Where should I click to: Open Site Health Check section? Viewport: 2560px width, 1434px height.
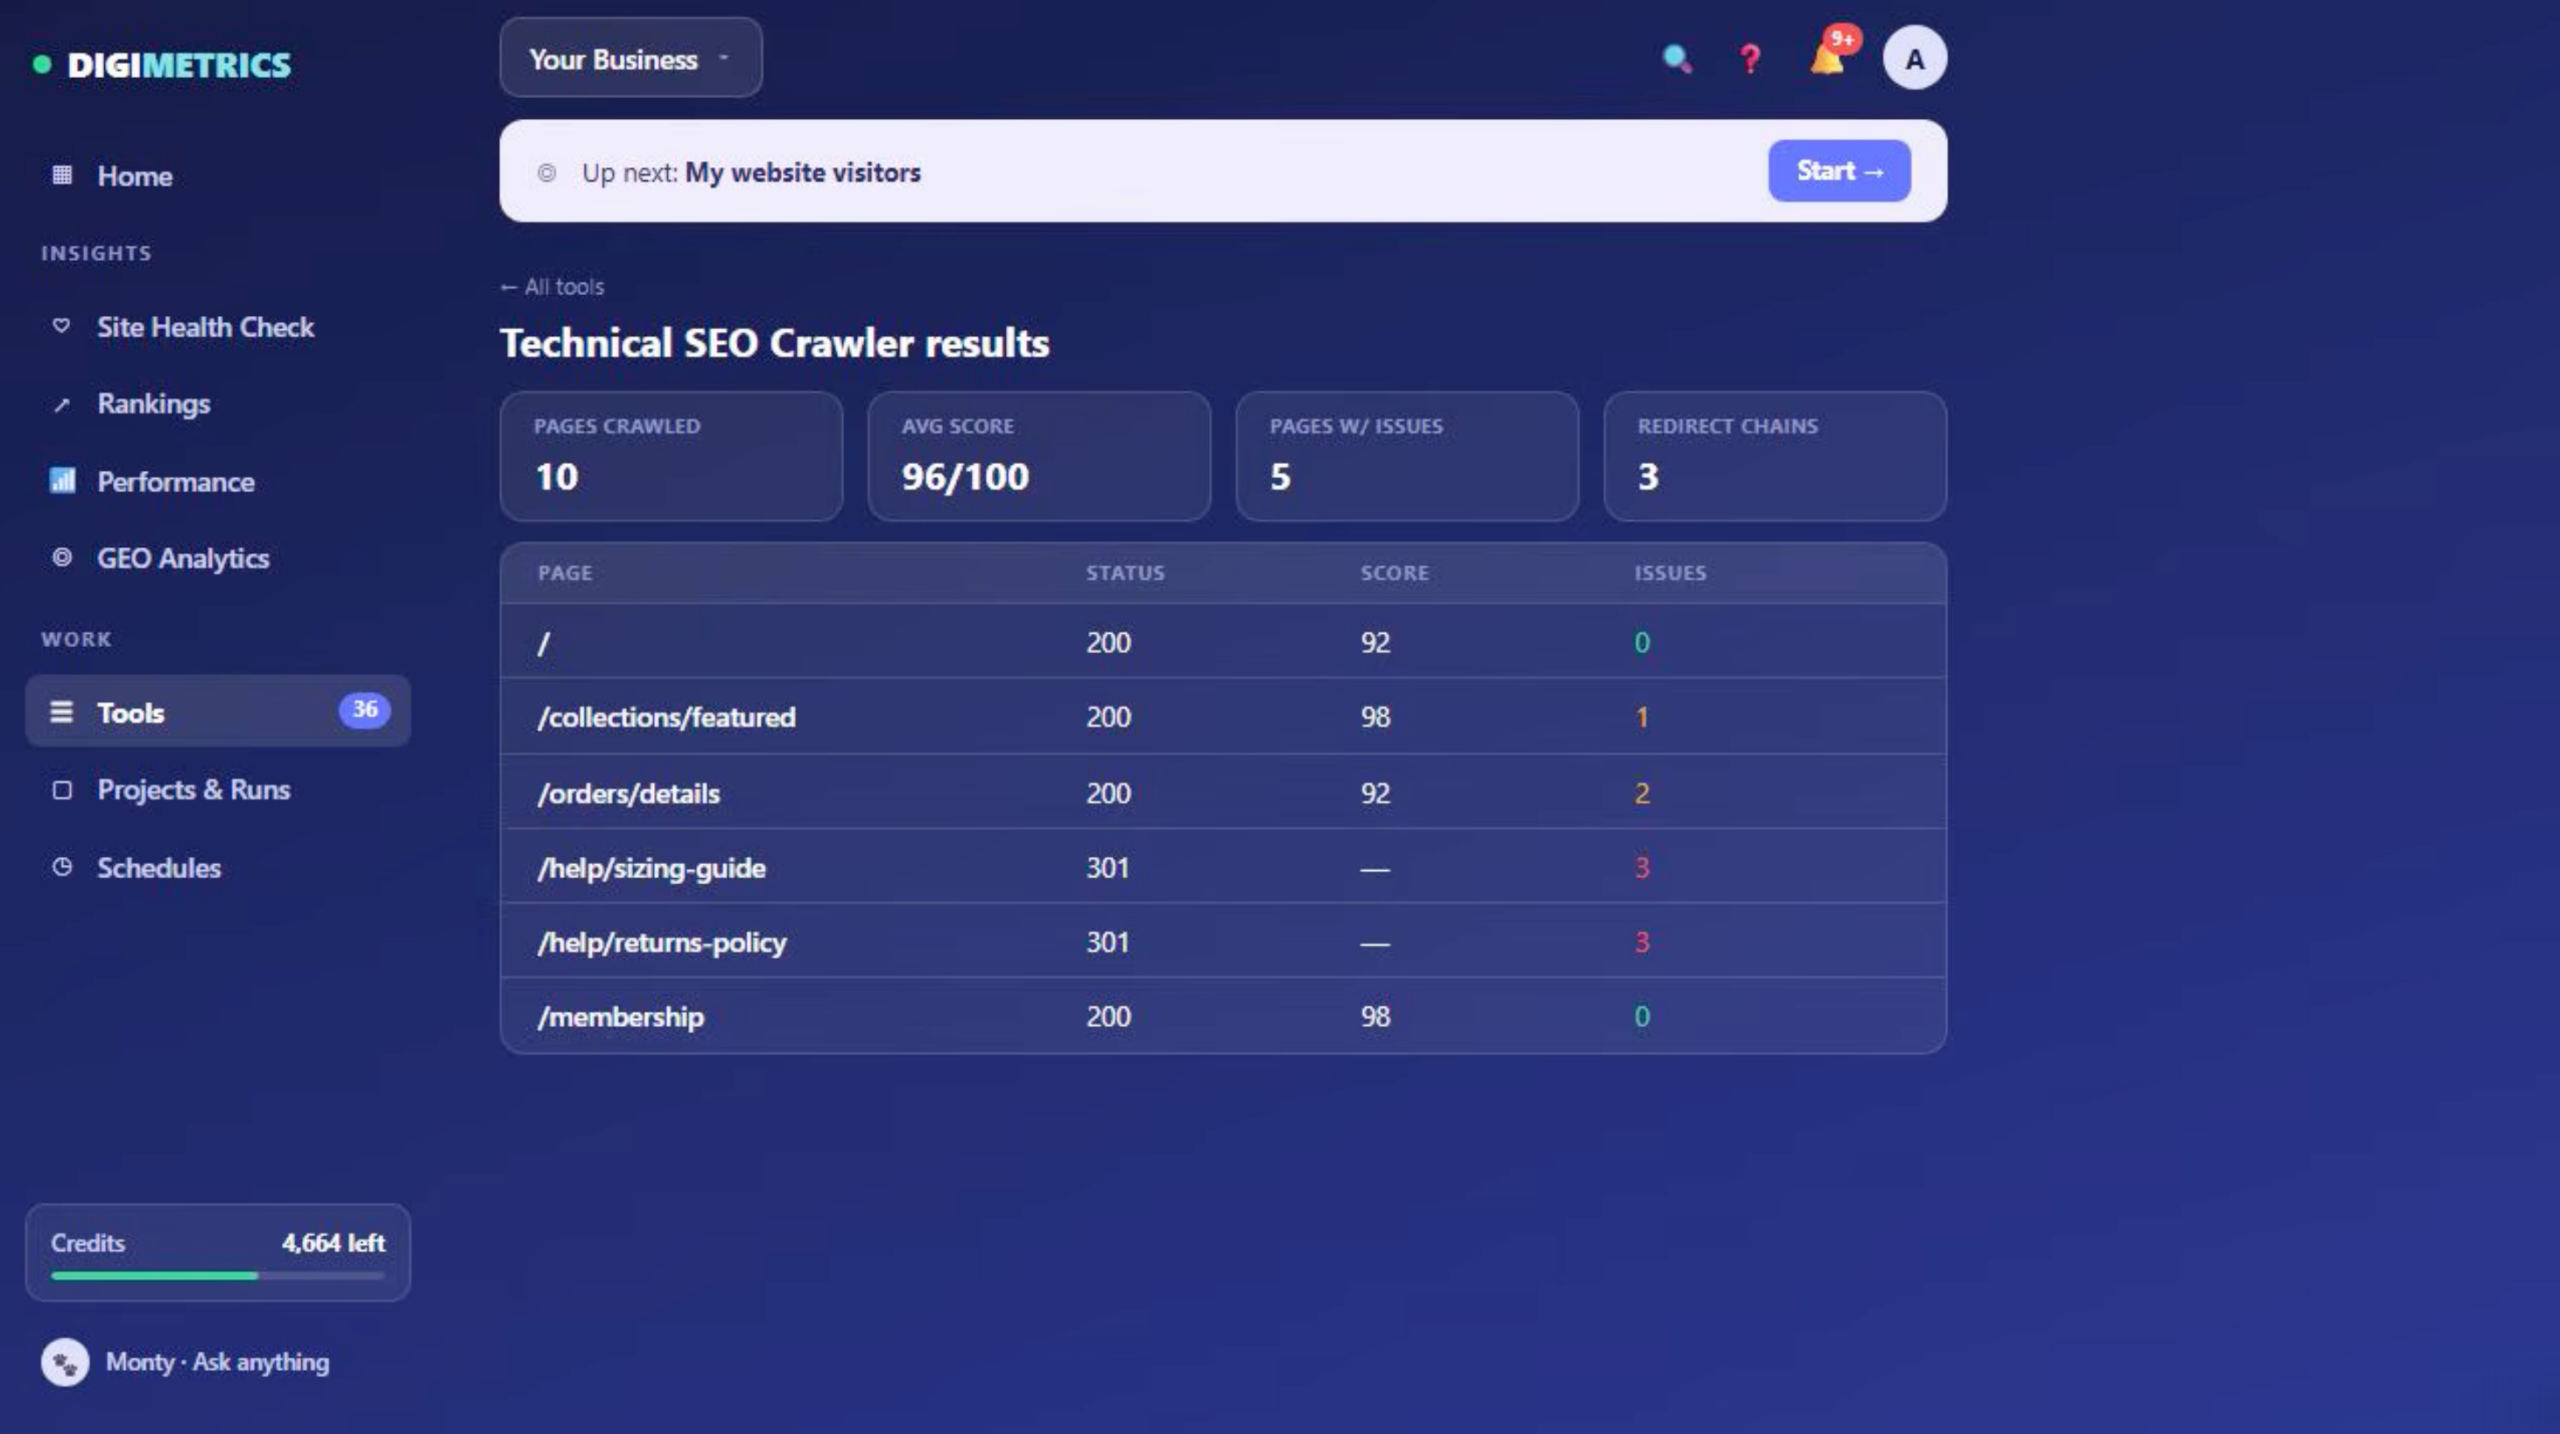[x=218, y=327]
